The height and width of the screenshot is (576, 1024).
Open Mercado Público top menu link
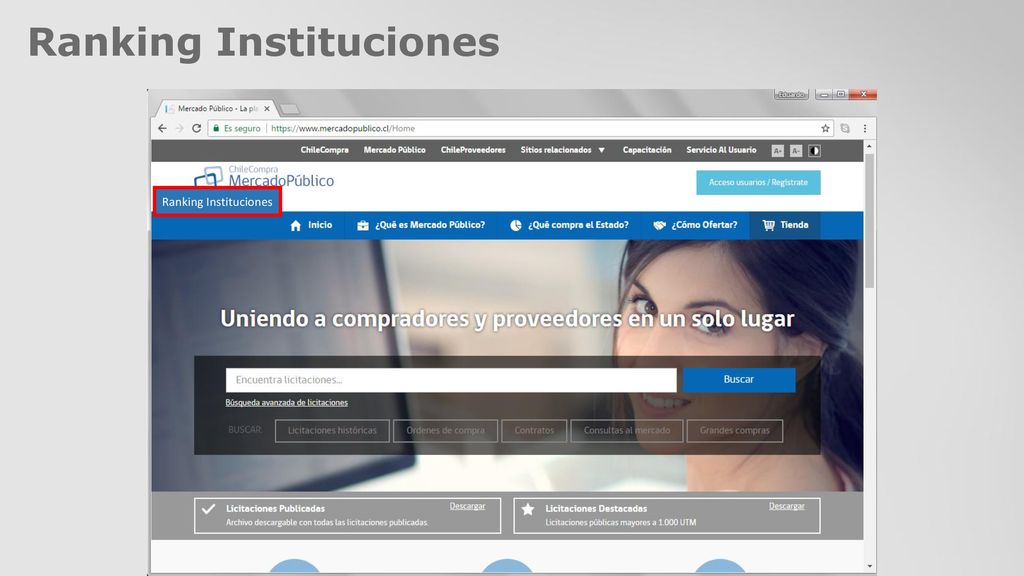[394, 150]
